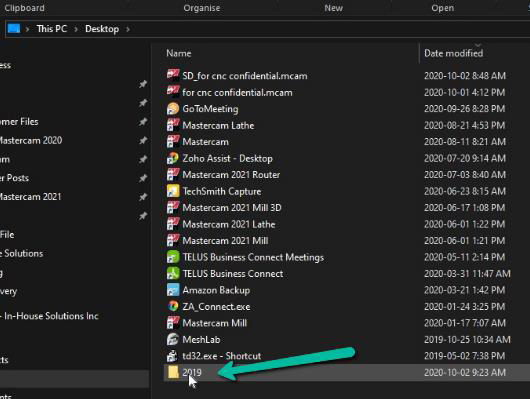Toggle the pin next to Posts entry
530x399 pixels.
pos(143,178)
